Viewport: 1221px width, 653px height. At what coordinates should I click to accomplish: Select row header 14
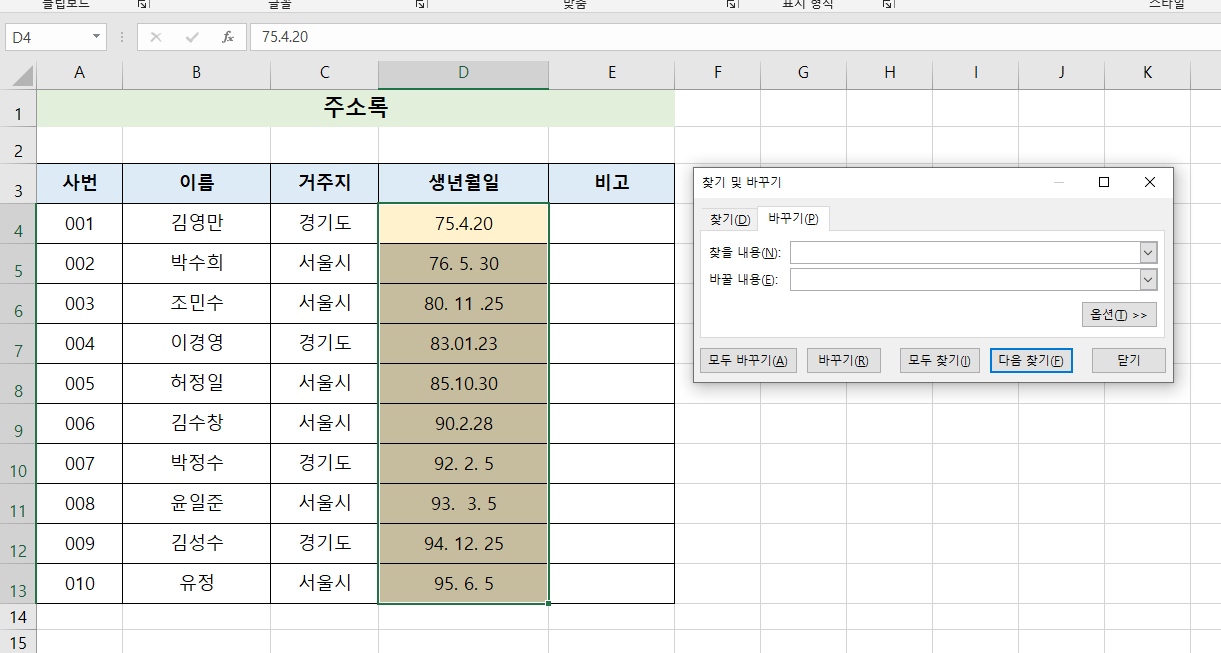[18, 616]
